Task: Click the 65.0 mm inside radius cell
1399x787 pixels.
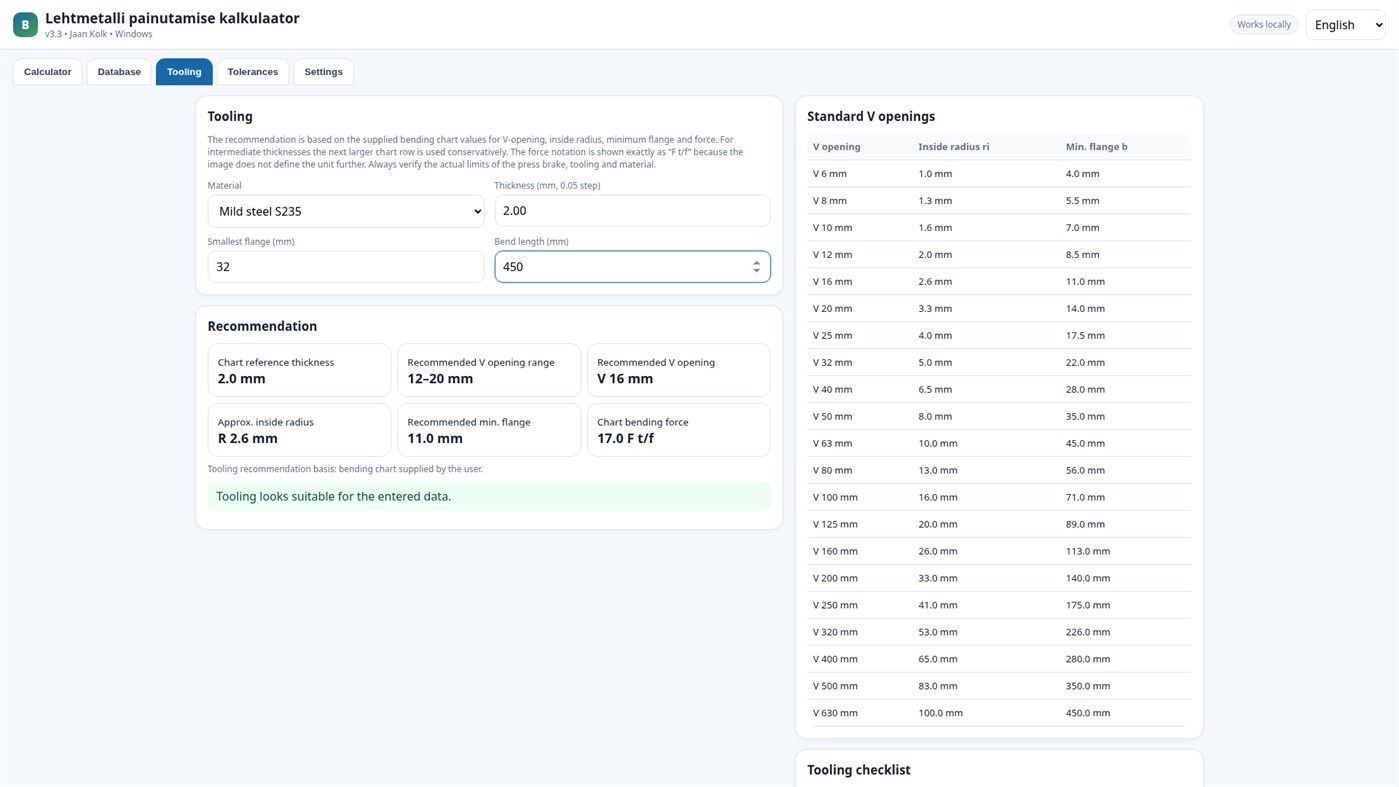Action: click(986, 660)
